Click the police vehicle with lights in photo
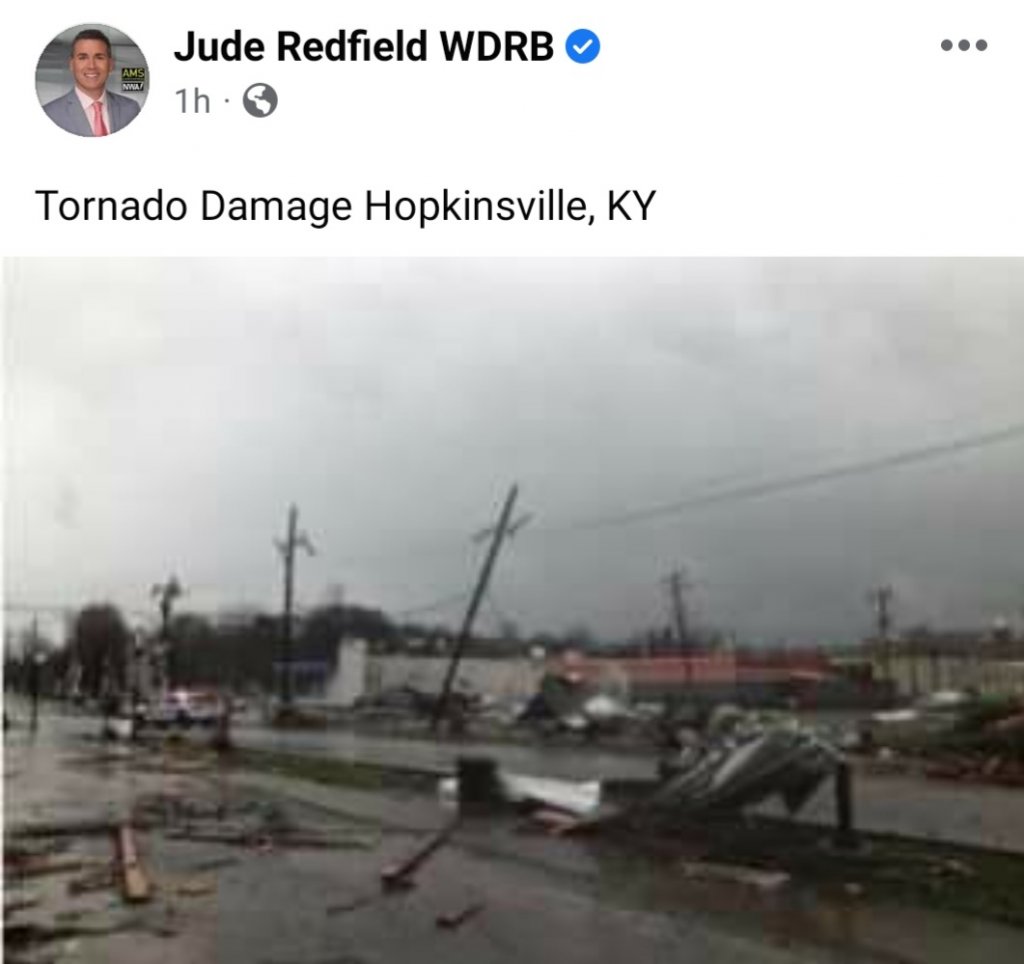Screen dimensions: 1024x964 (x=186, y=709)
